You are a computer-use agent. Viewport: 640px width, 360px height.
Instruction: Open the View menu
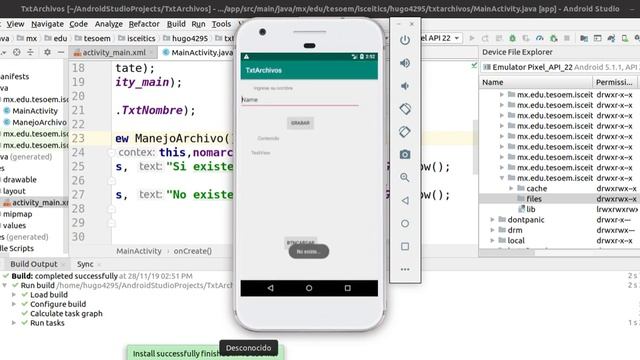pos(15,24)
